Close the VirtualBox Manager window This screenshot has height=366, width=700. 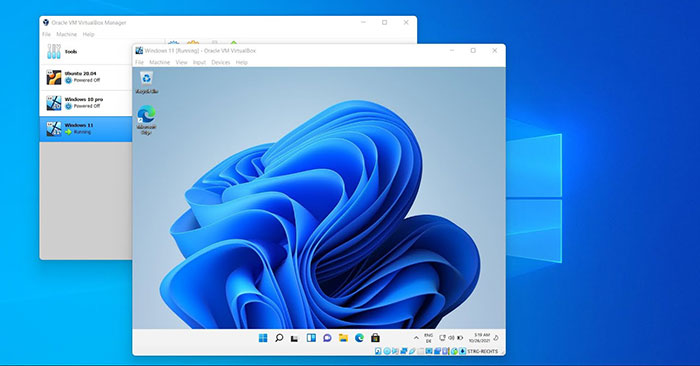click(406, 22)
